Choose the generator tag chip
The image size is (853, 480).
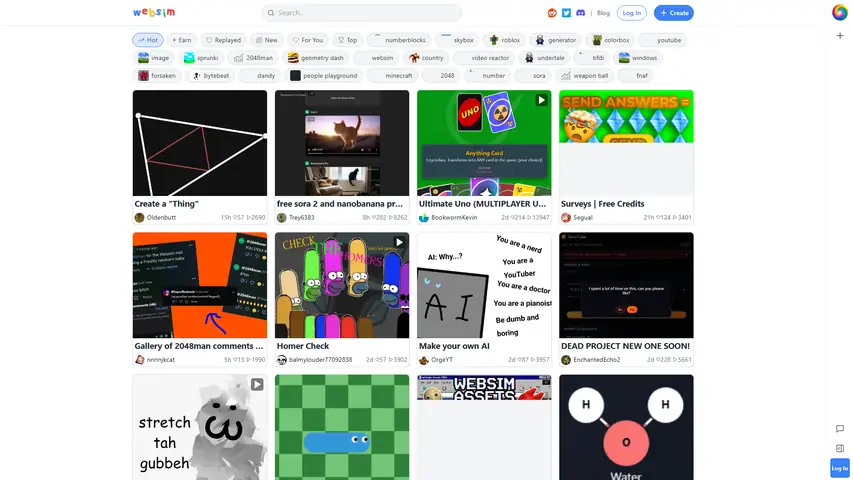[x=556, y=40]
